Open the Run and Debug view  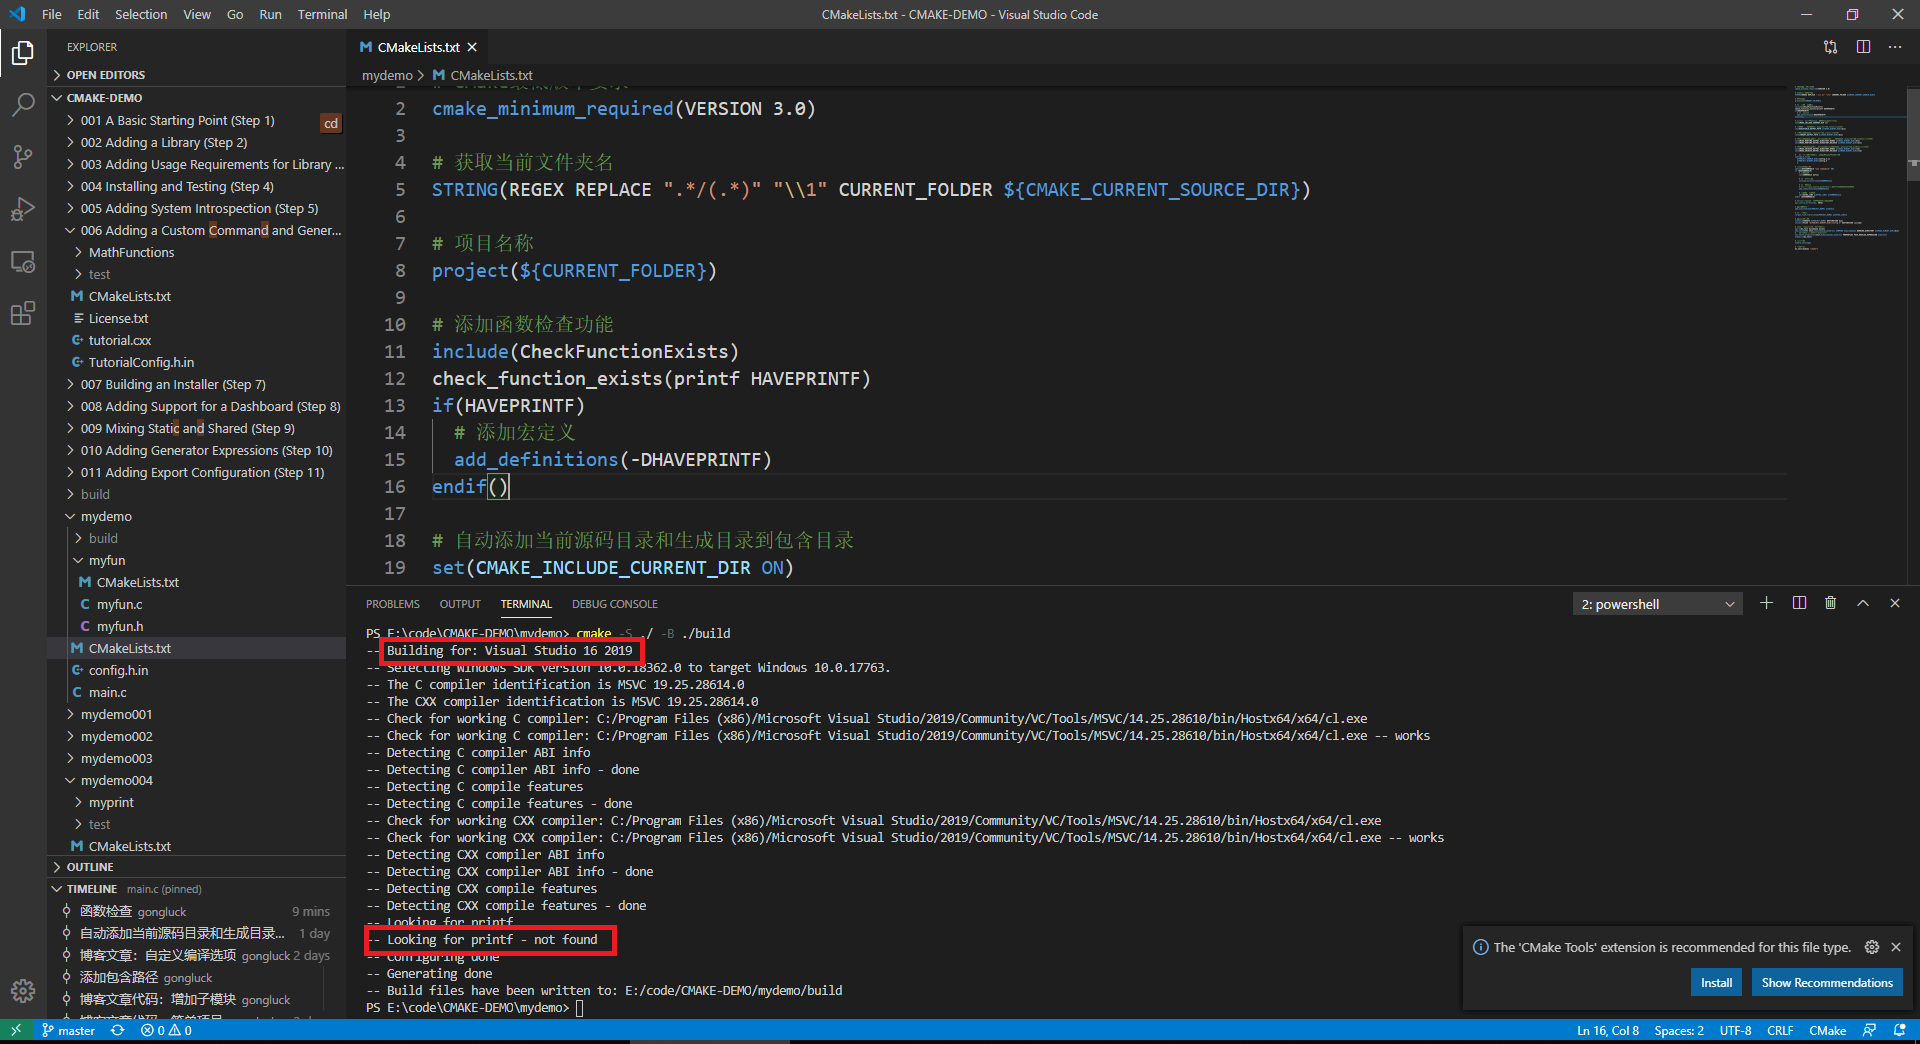point(22,209)
